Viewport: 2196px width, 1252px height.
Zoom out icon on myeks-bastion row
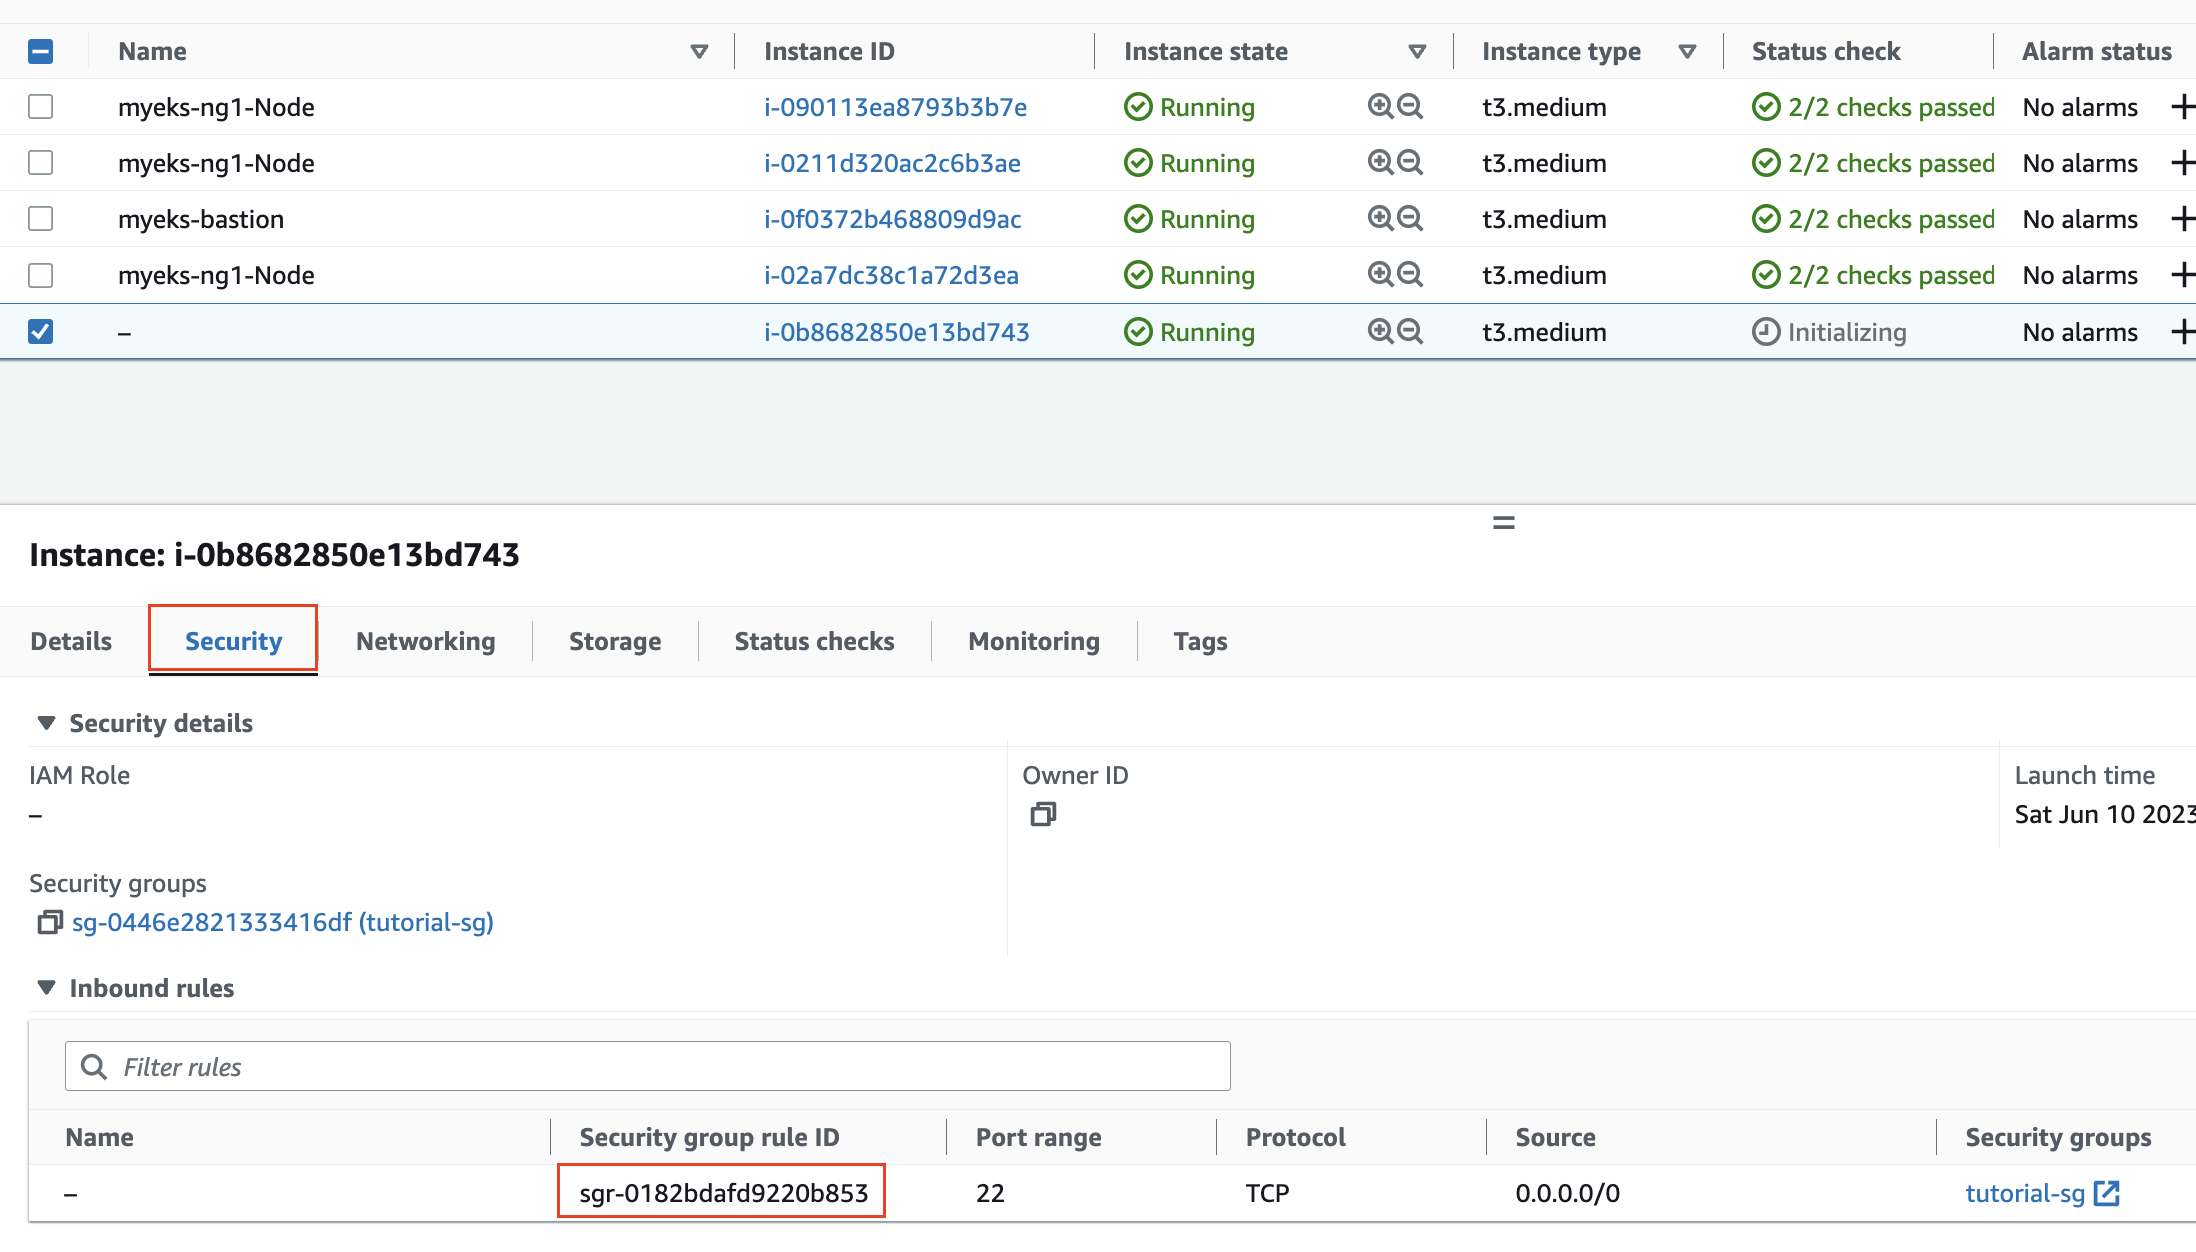pos(1410,218)
